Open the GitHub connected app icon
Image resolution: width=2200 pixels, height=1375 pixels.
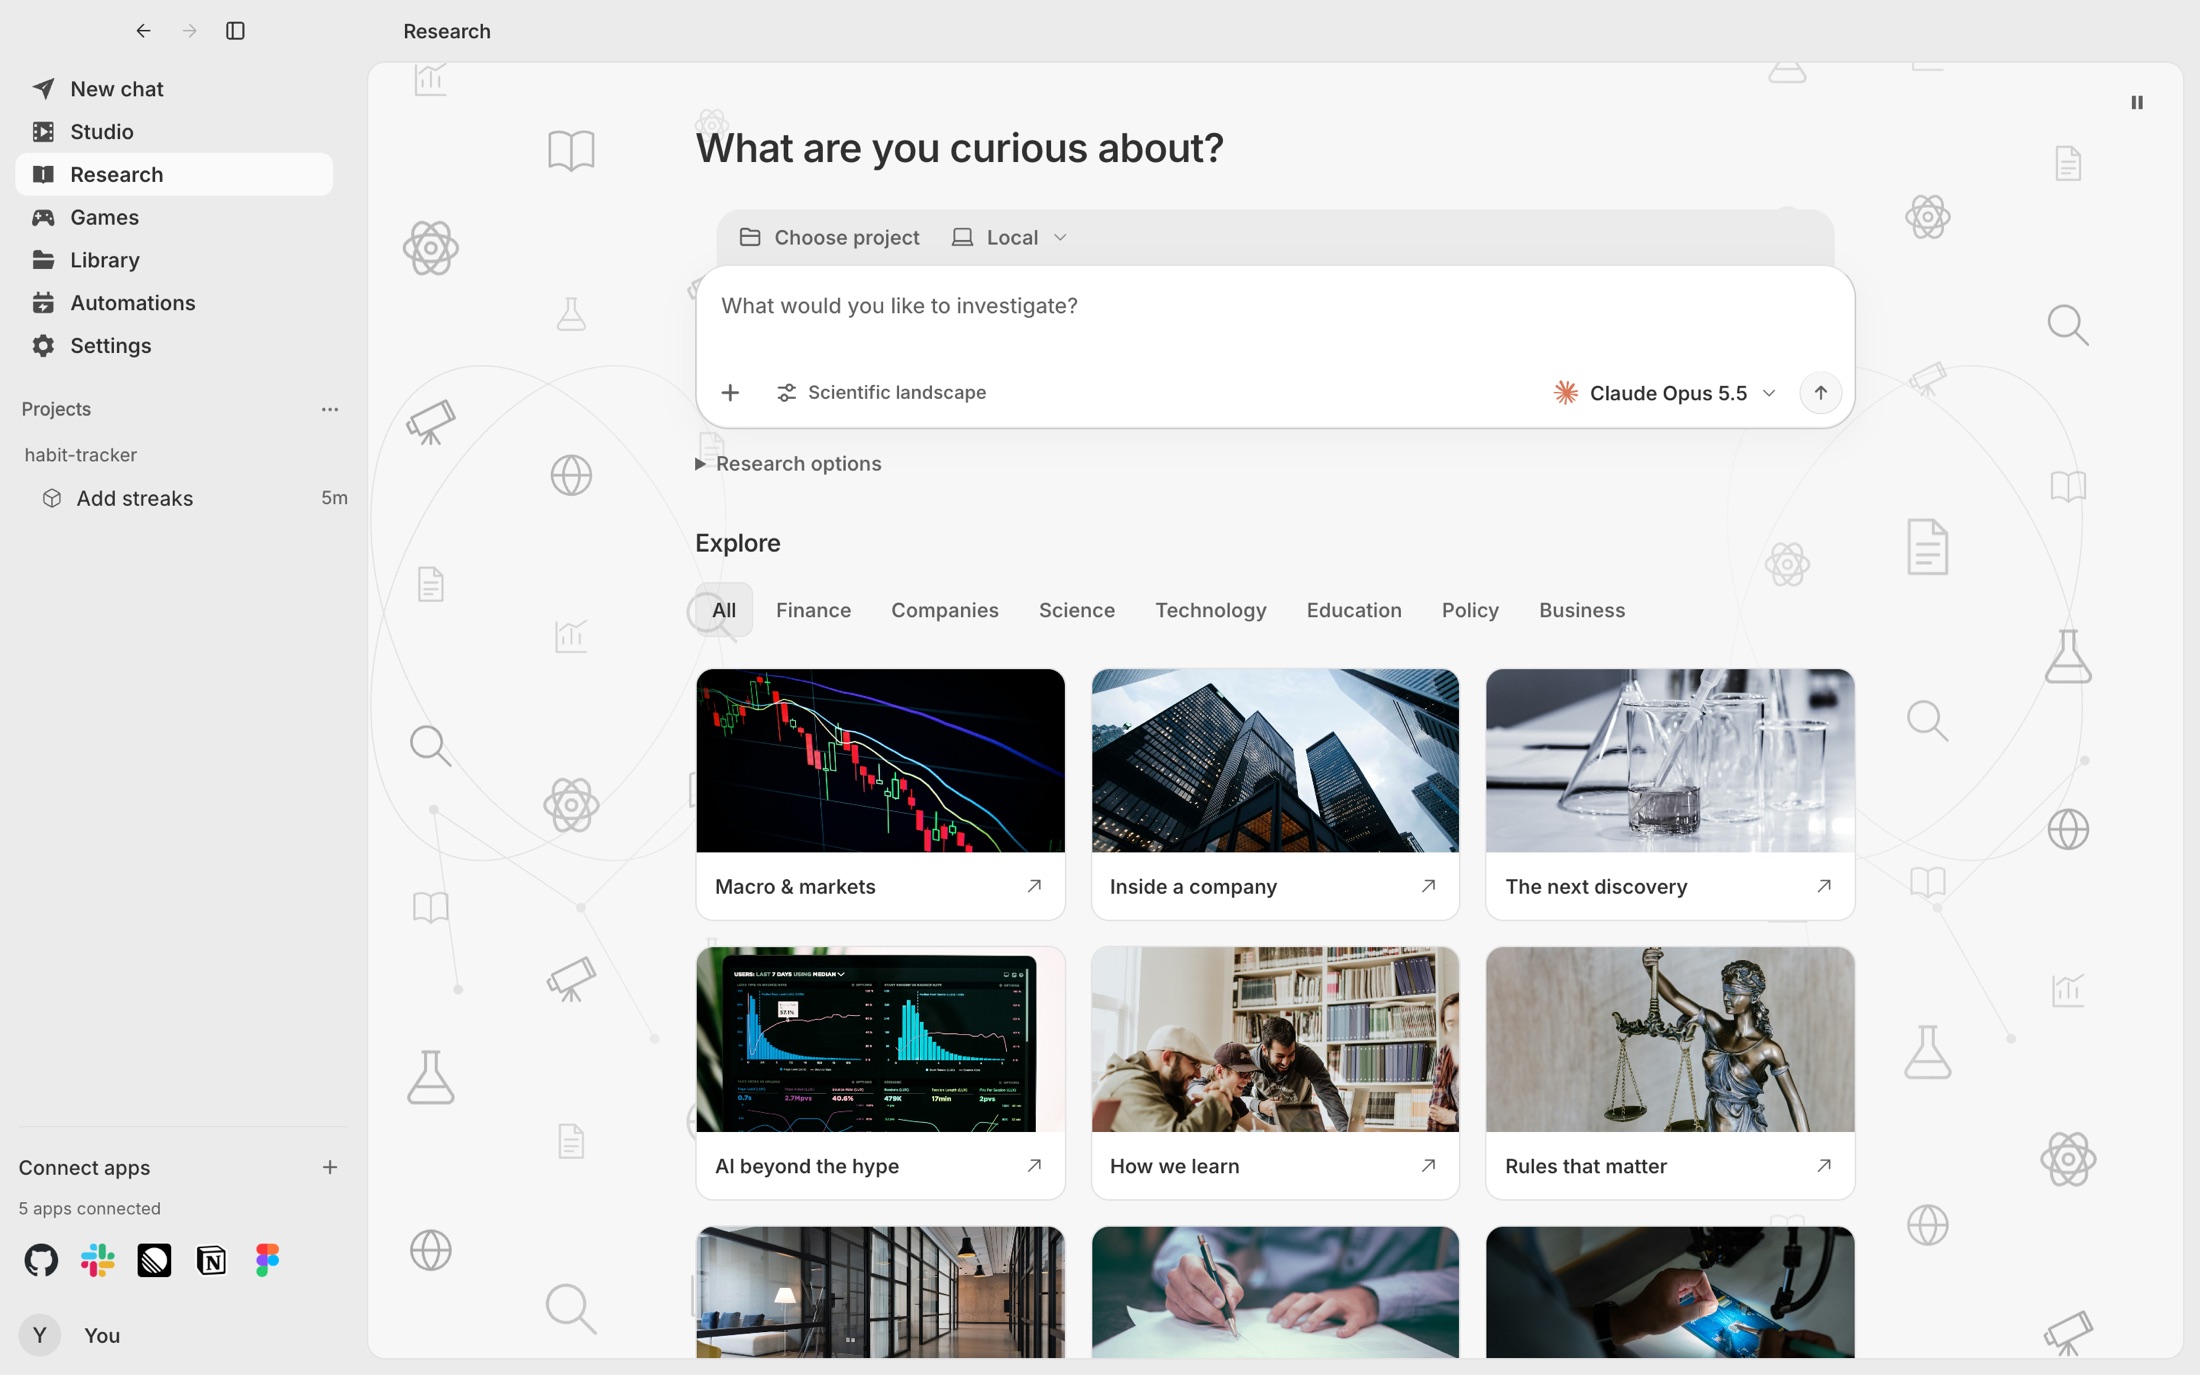(x=41, y=1260)
